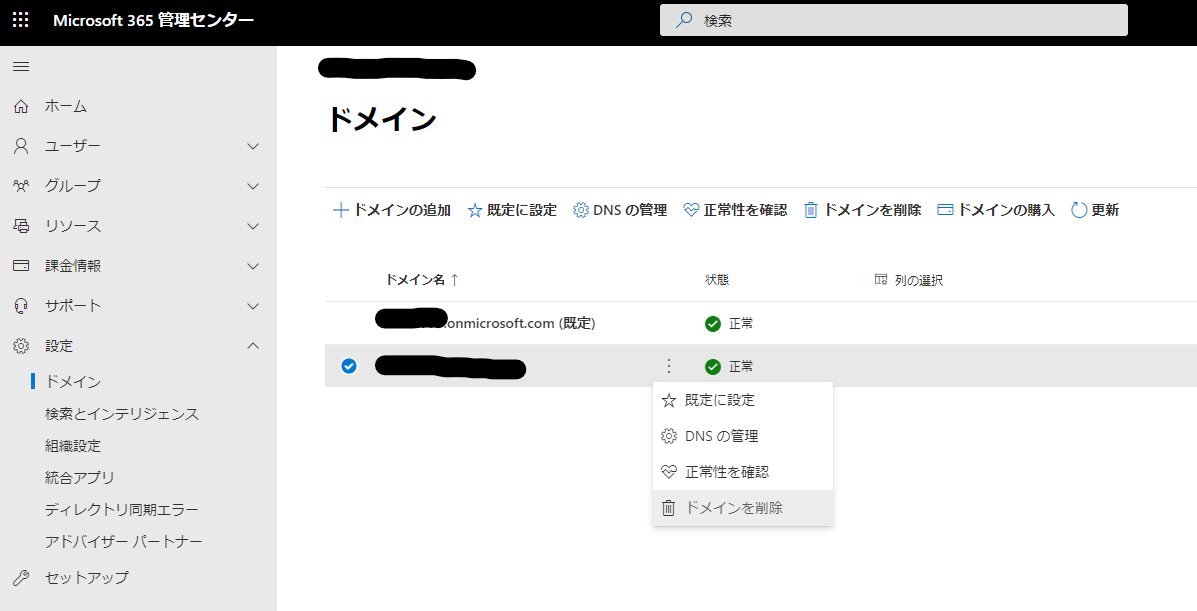Click star icon in context menu

coord(669,400)
